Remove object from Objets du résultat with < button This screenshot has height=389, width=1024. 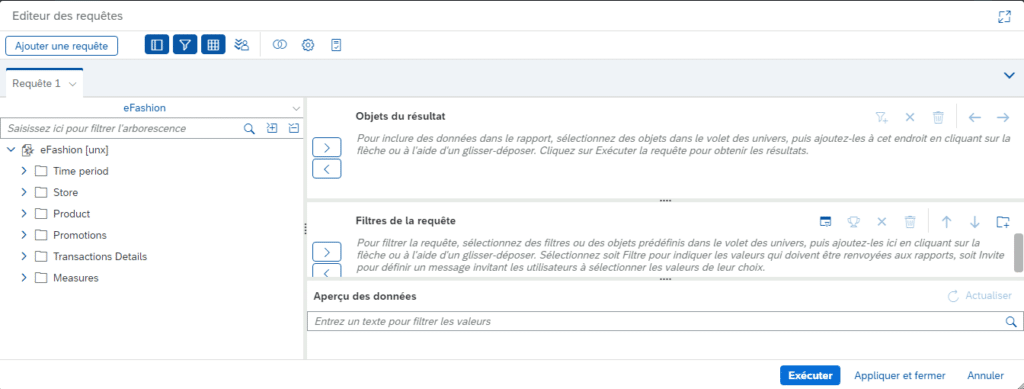(327, 169)
